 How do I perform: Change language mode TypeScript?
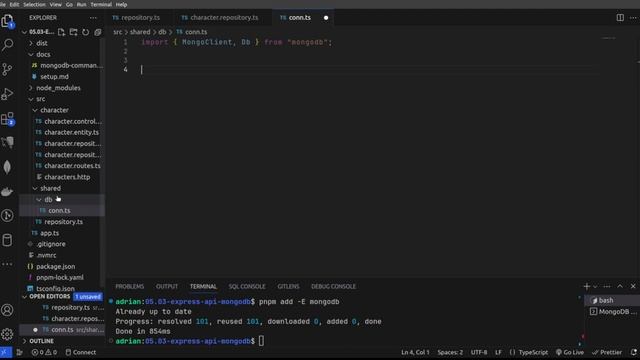(533, 352)
